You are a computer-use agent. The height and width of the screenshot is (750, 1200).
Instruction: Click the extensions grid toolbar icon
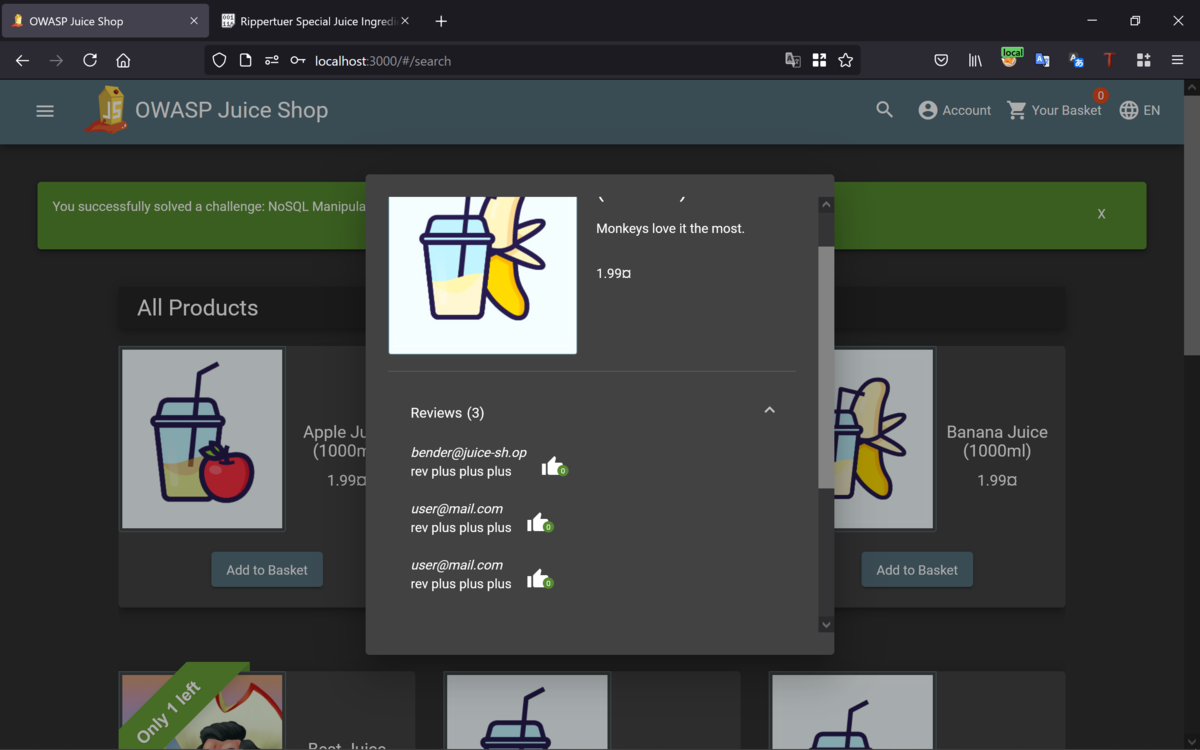point(1143,60)
